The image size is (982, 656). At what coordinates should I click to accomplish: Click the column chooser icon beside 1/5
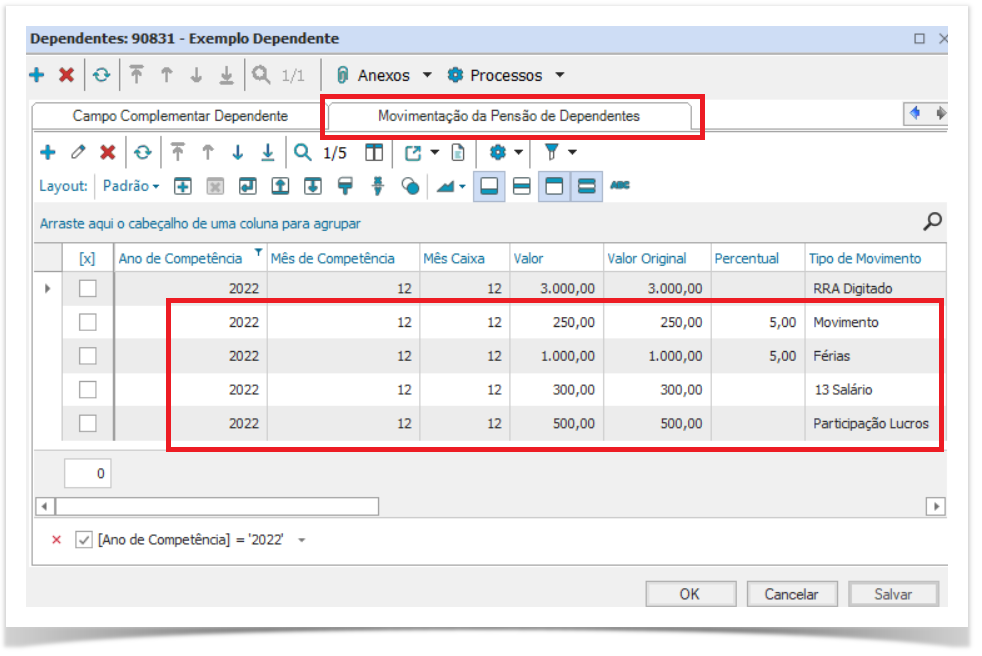tap(374, 152)
